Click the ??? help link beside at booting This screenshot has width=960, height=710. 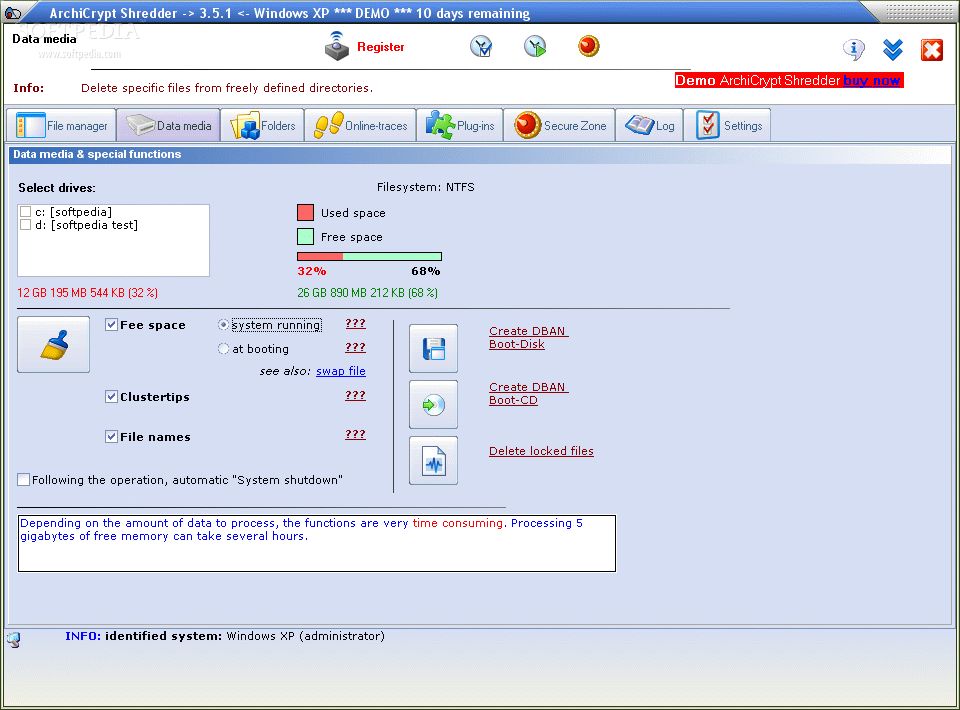[355, 347]
